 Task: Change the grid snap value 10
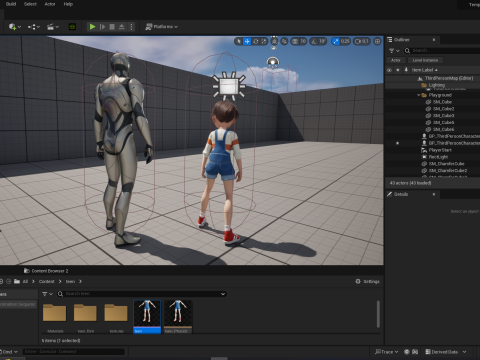[303, 41]
